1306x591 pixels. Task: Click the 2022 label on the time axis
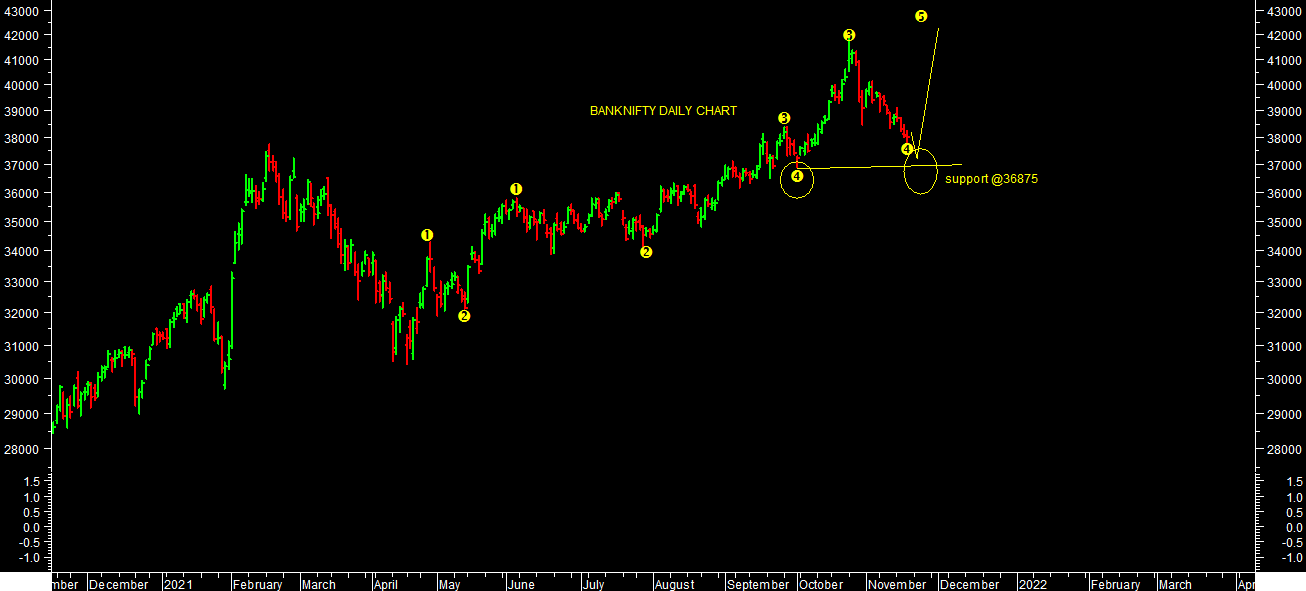coord(1032,584)
